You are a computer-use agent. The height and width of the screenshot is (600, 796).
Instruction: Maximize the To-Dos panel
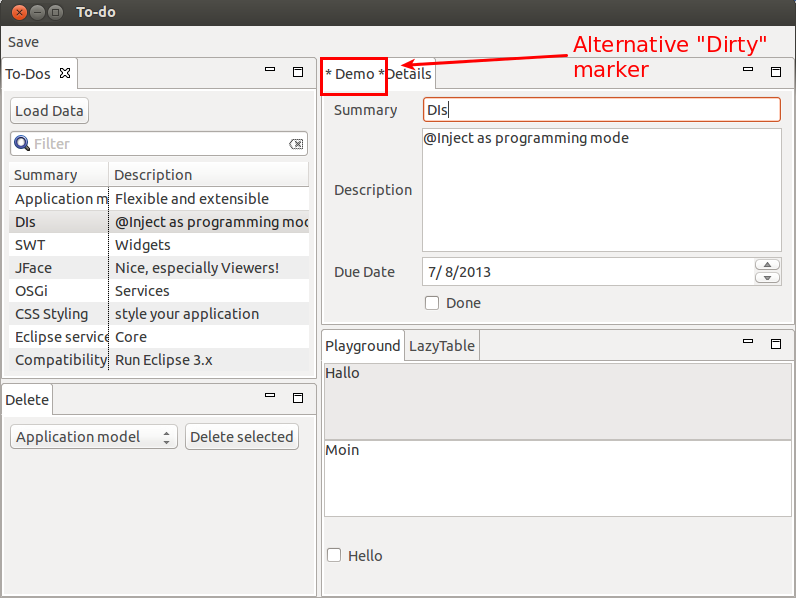click(x=298, y=72)
